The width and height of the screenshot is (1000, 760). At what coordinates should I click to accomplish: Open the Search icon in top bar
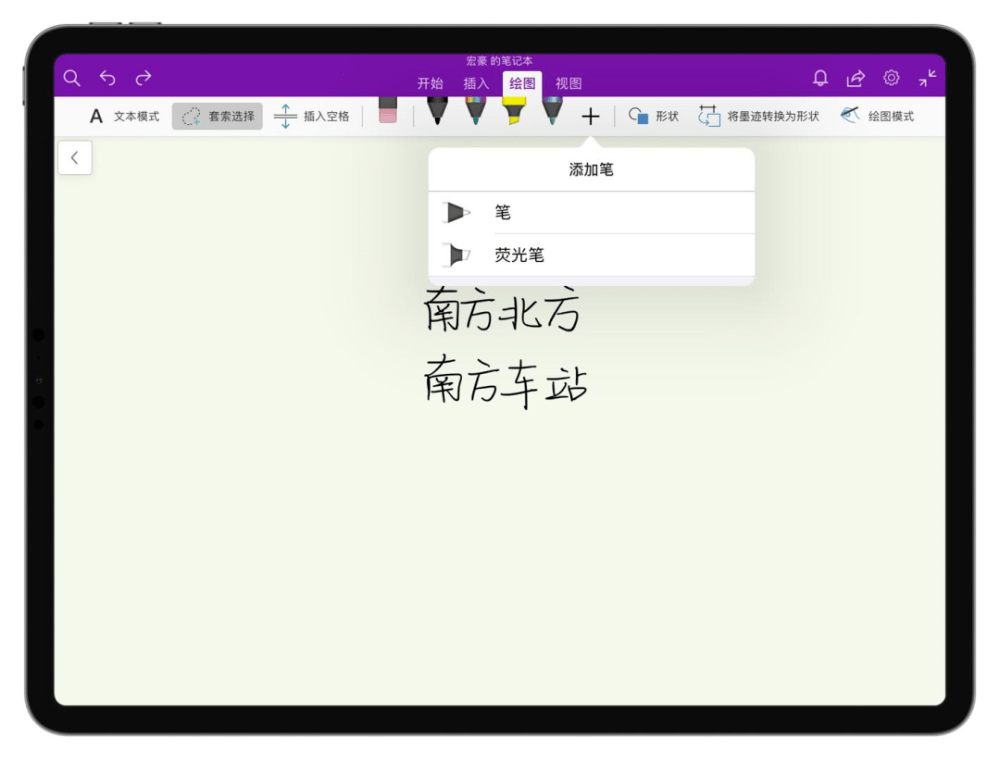click(x=71, y=77)
